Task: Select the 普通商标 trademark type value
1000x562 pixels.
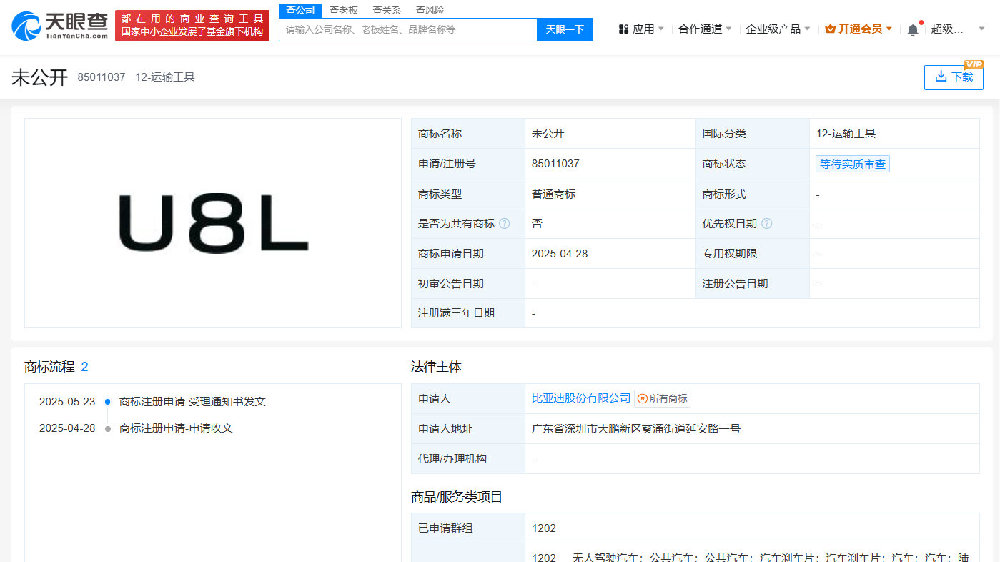Action: tap(554, 194)
